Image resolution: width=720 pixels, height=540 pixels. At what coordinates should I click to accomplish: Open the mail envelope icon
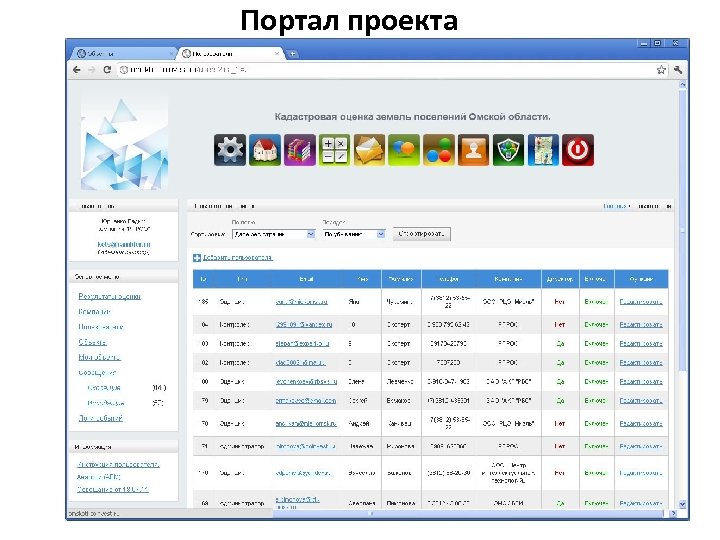[x=369, y=150]
